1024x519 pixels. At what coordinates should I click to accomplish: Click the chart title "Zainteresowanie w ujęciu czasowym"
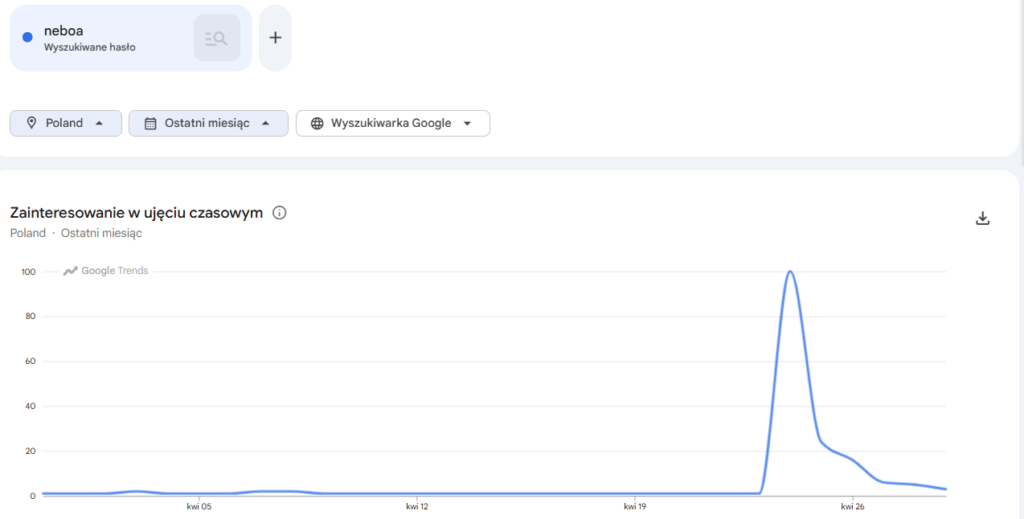pyautogui.click(x=136, y=212)
